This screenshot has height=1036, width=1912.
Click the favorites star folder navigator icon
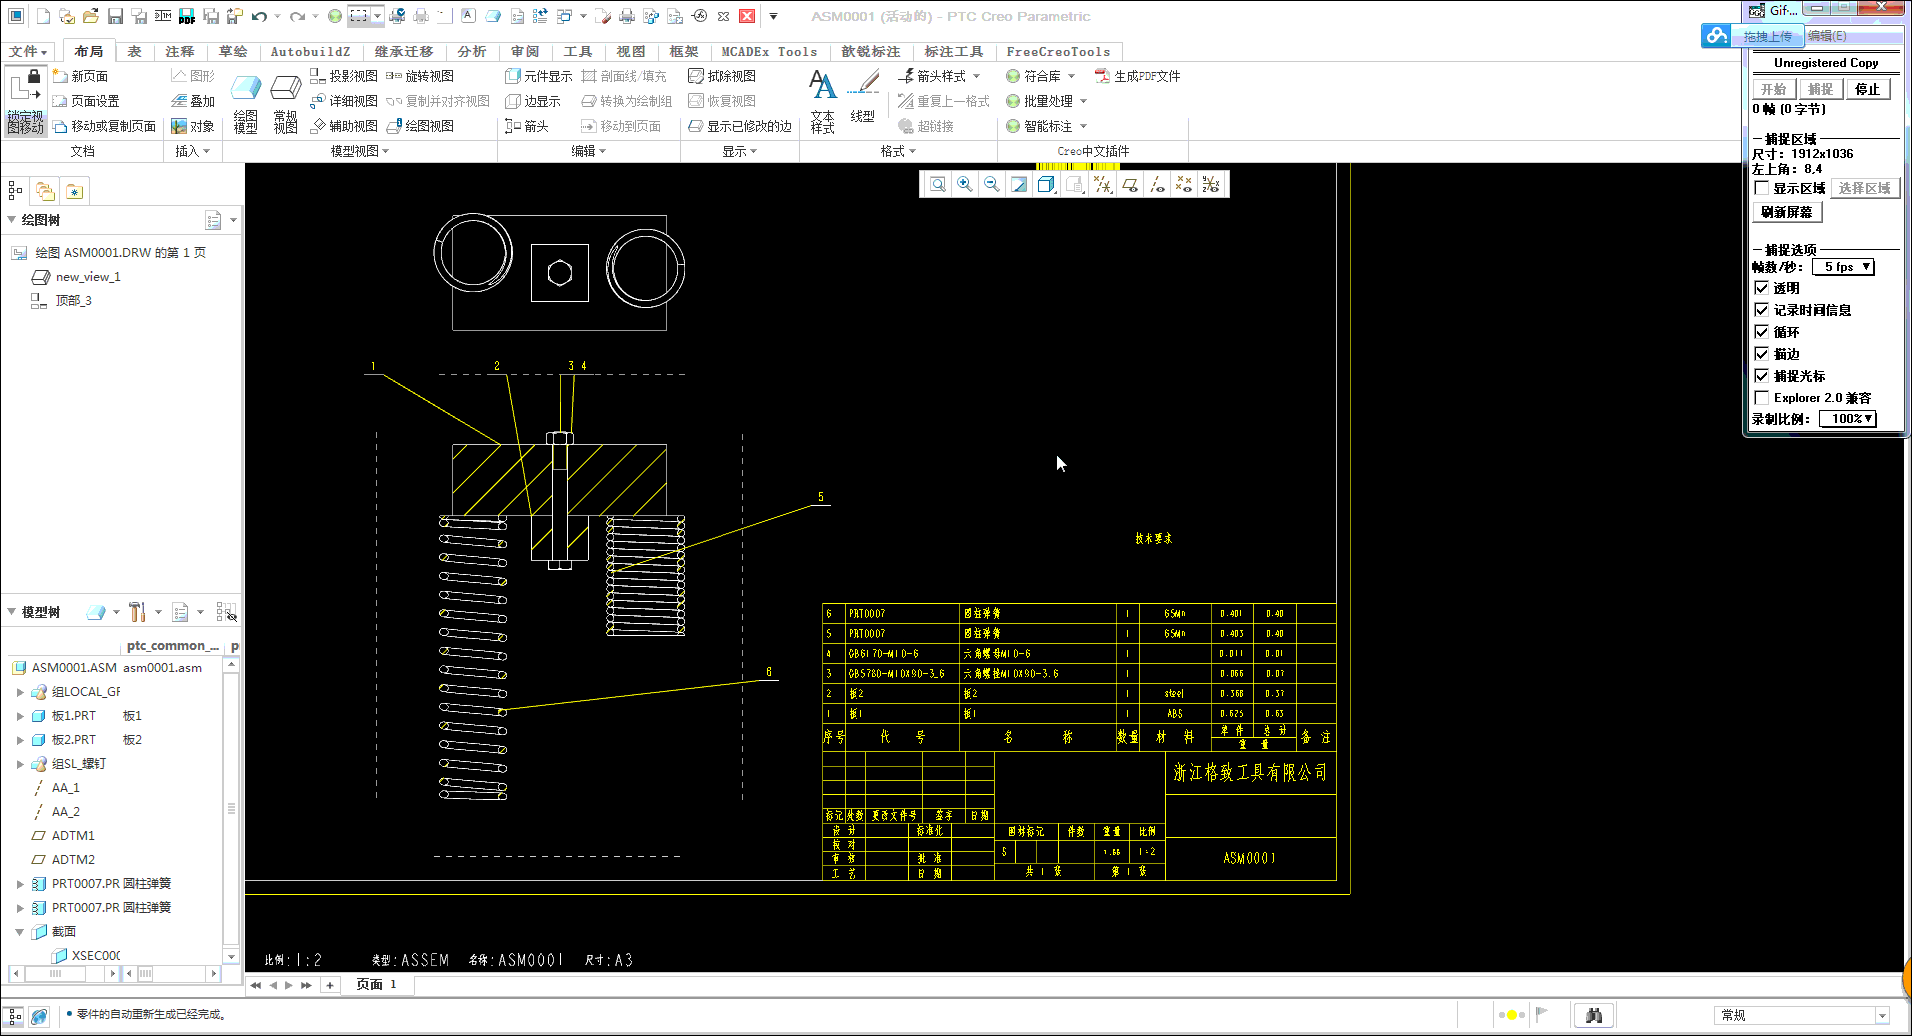pos(74,191)
